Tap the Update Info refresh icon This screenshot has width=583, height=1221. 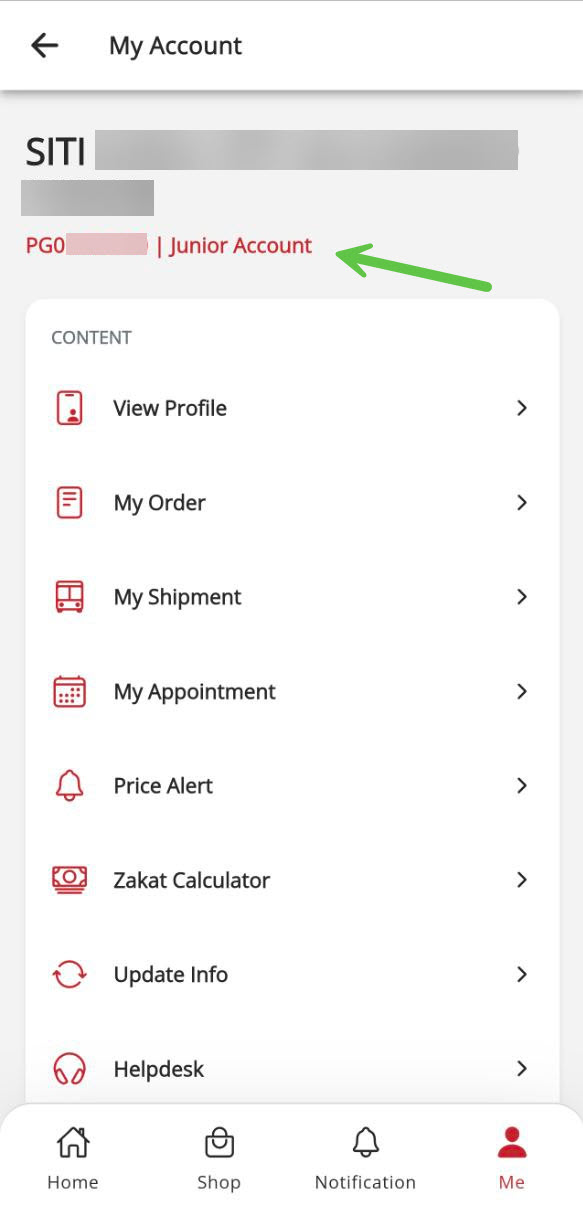pyautogui.click(x=69, y=975)
